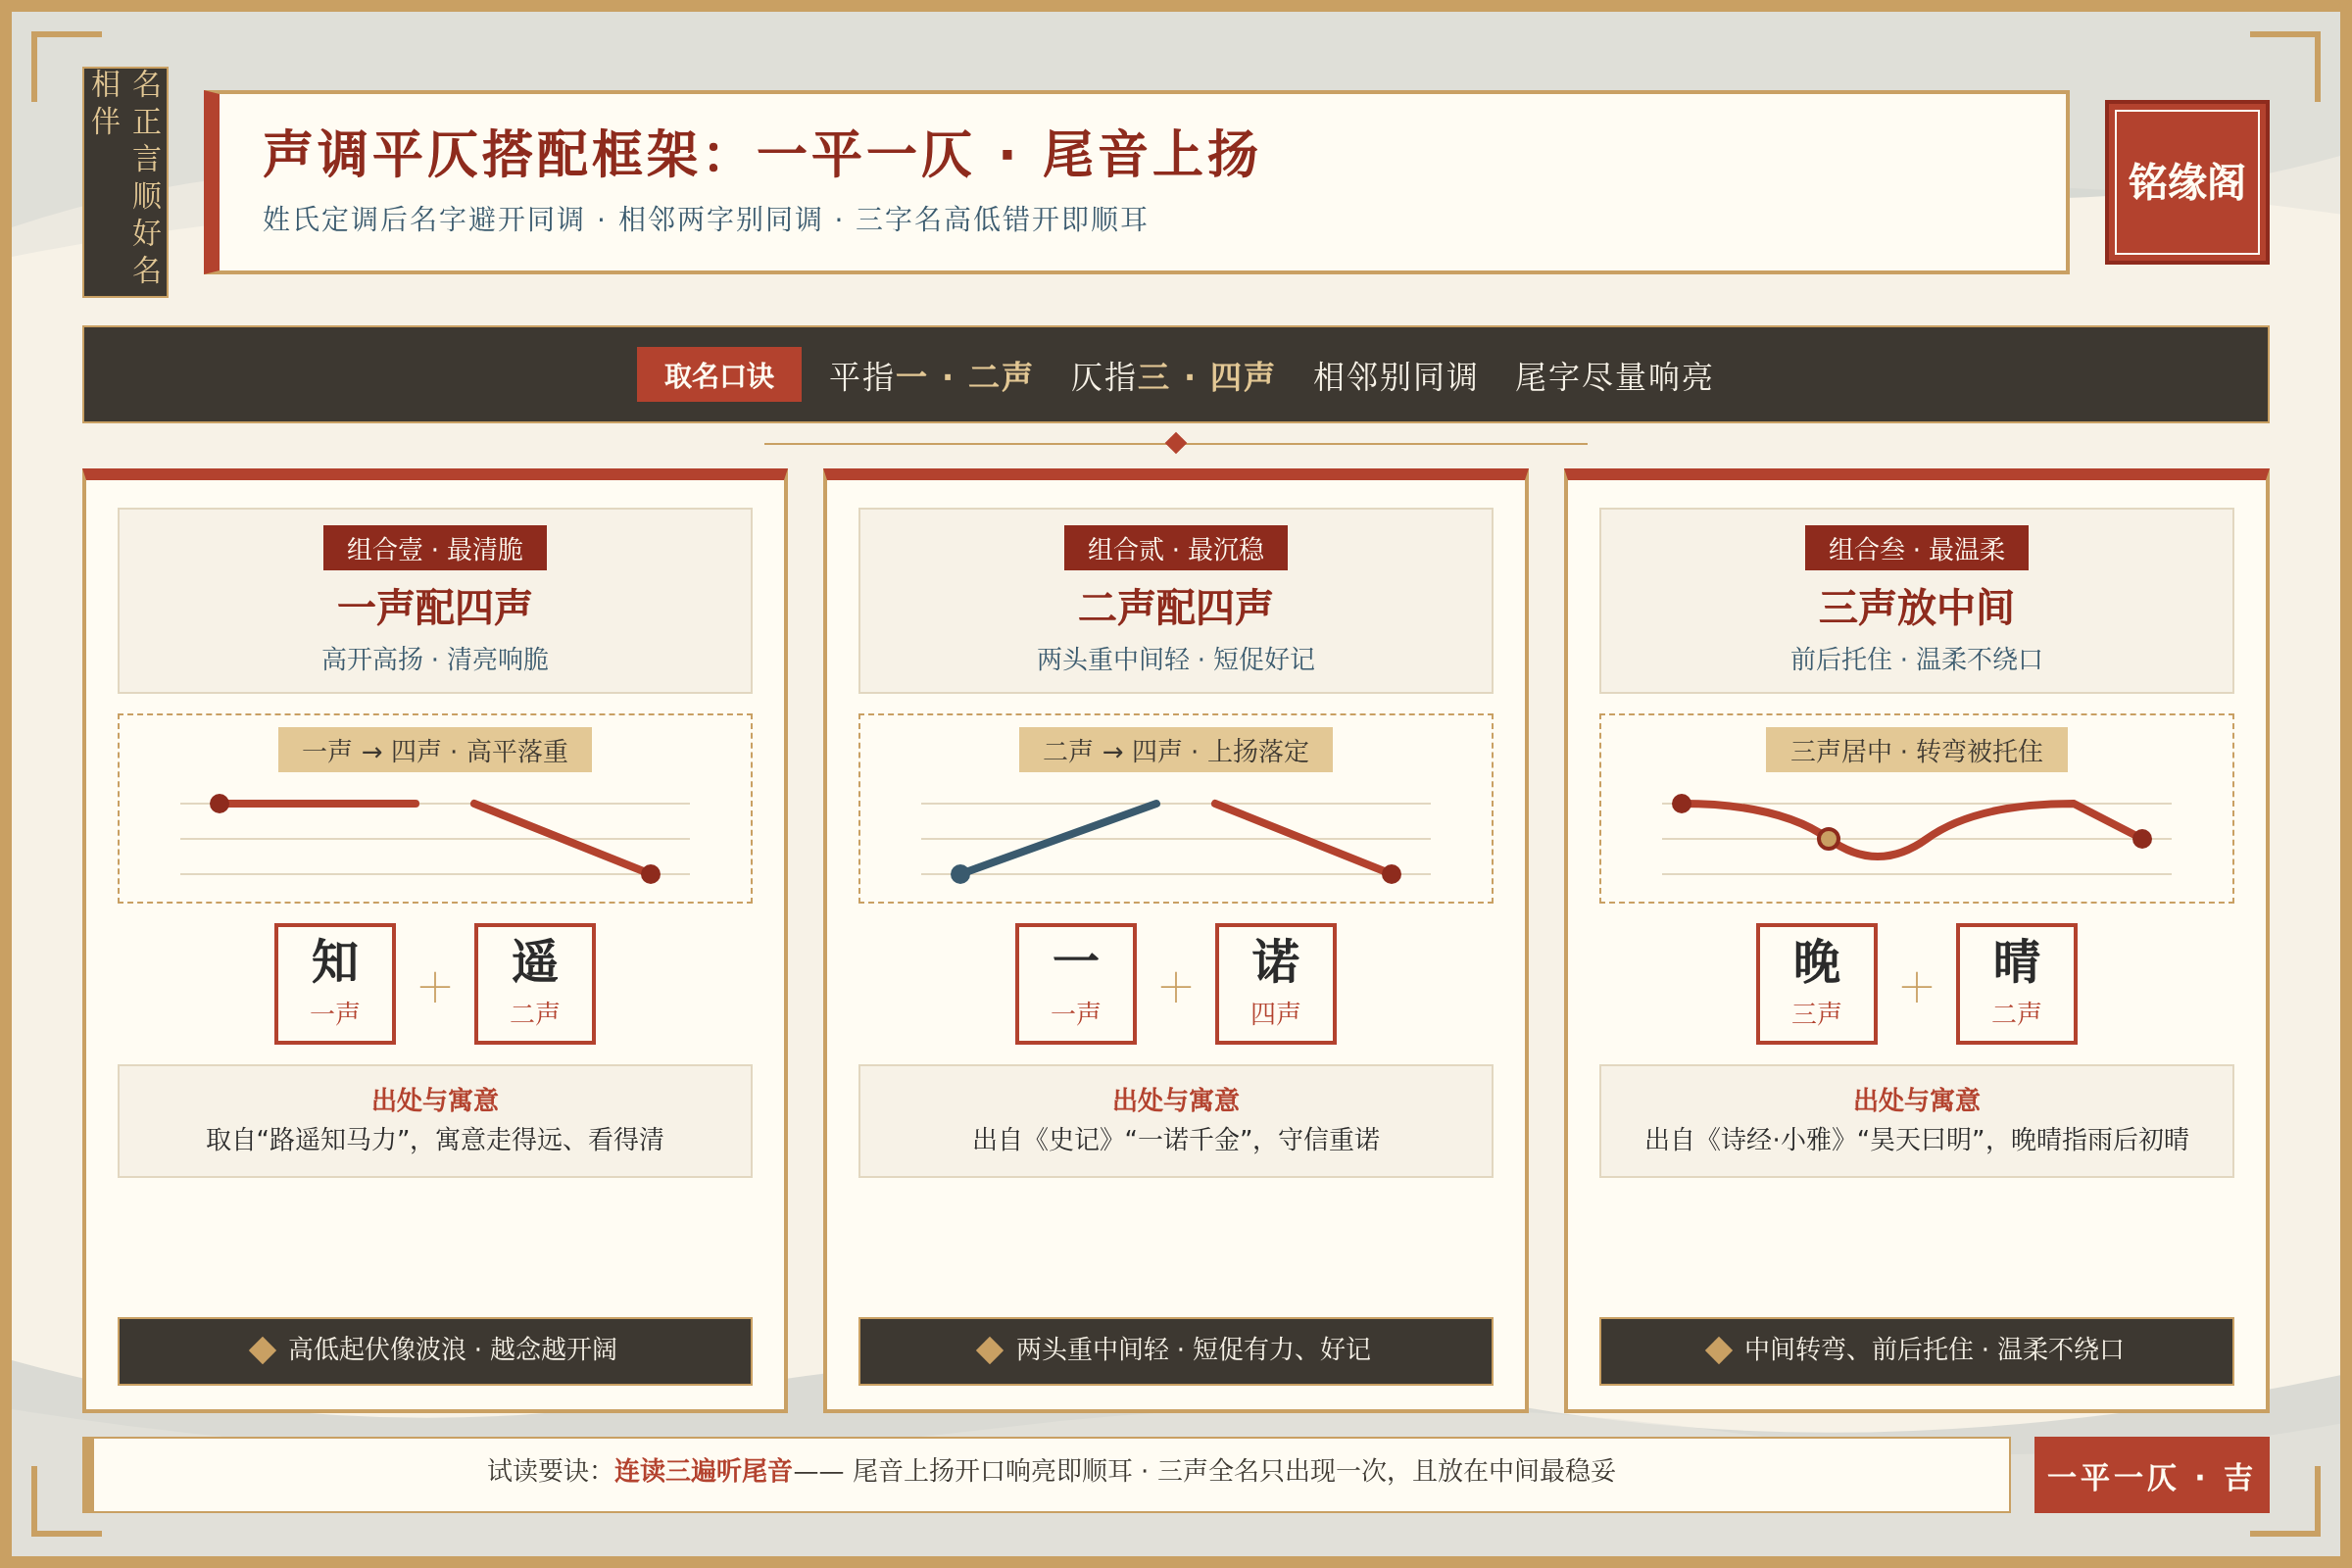This screenshot has width=2352, height=1568.
Task: Select the 晚 character tile
Action: click(x=1817, y=984)
